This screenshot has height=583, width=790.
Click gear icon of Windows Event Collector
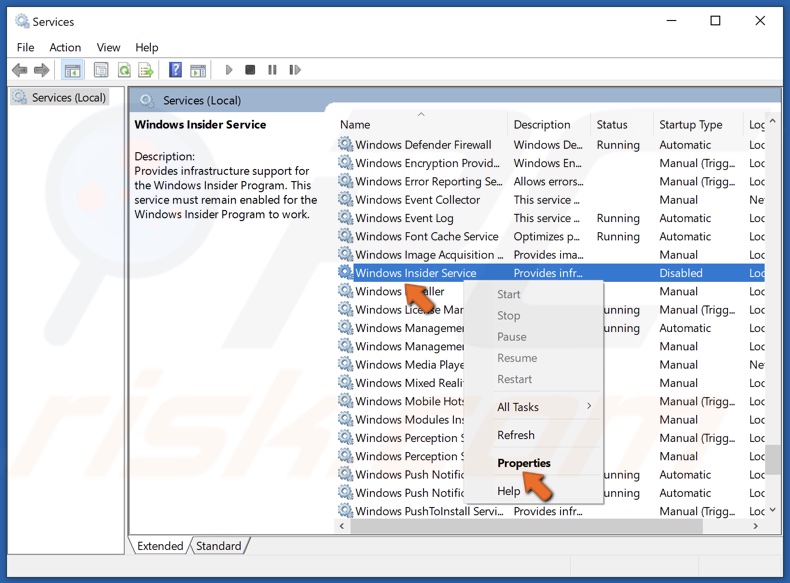(x=345, y=200)
